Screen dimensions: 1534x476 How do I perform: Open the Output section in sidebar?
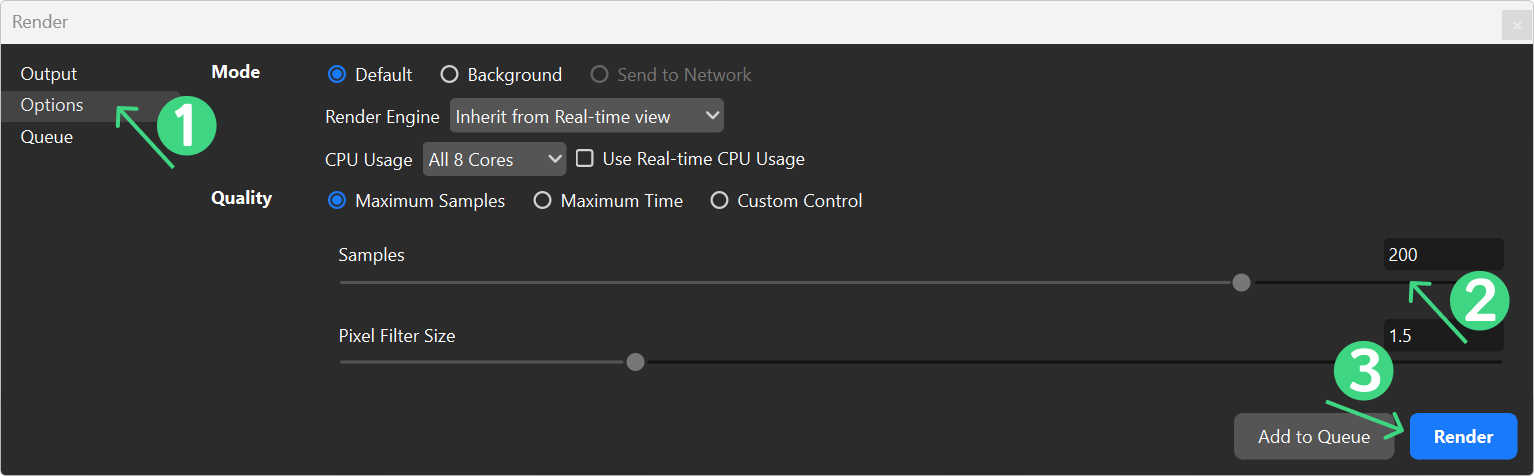[49, 74]
